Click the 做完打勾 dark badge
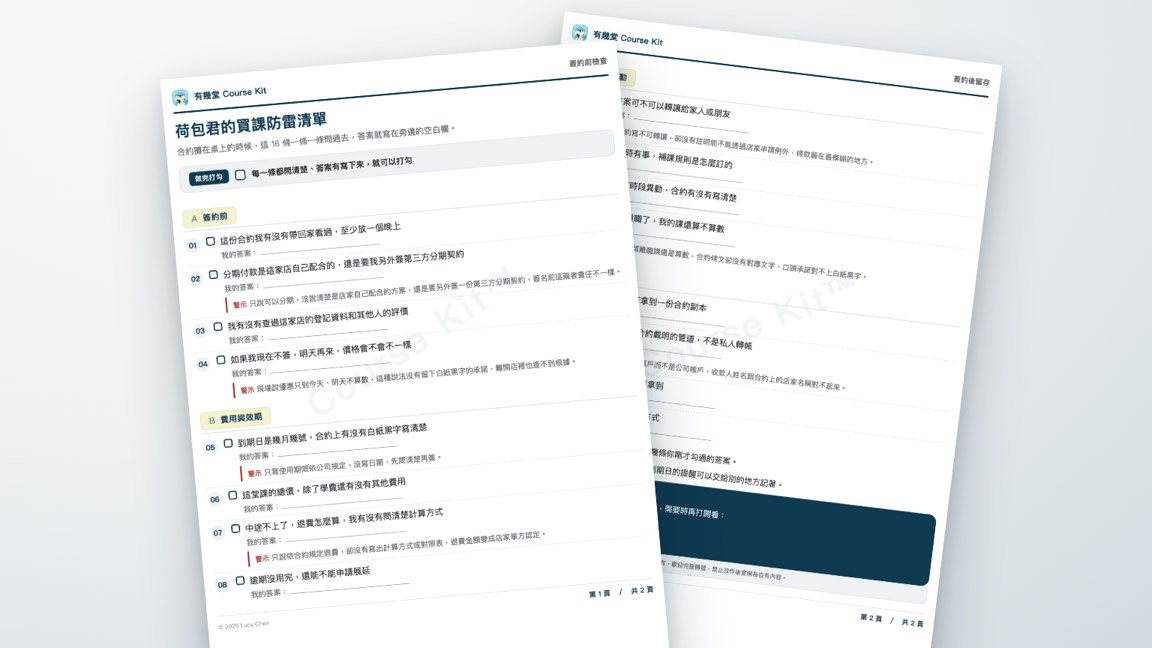This screenshot has width=1152, height=648. coord(209,178)
